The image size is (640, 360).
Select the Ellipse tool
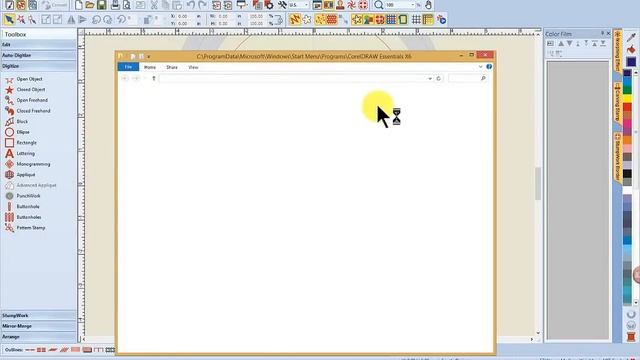click(x=17, y=132)
